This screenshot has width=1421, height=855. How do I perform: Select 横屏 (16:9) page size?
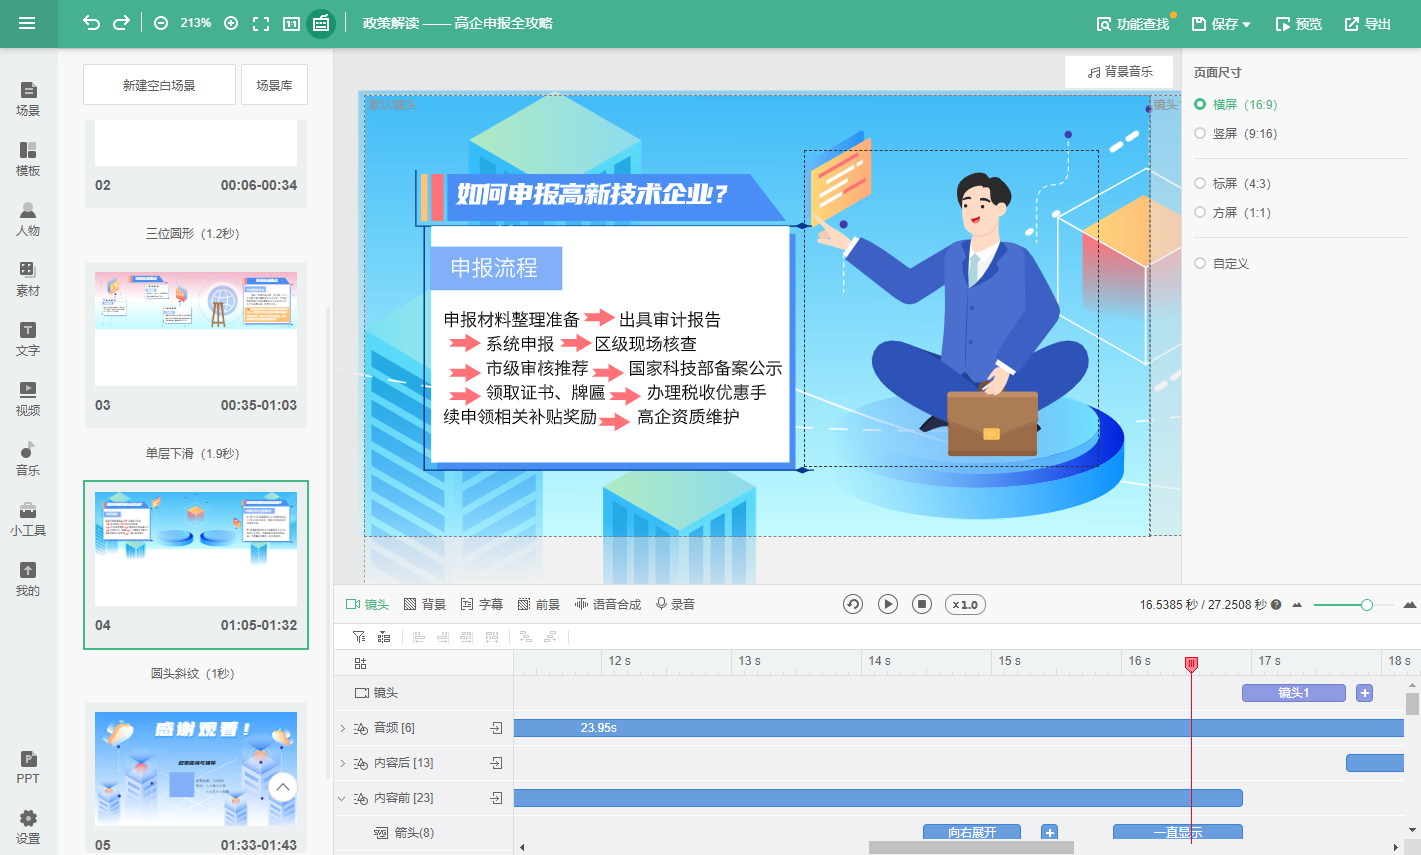click(x=1235, y=104)
